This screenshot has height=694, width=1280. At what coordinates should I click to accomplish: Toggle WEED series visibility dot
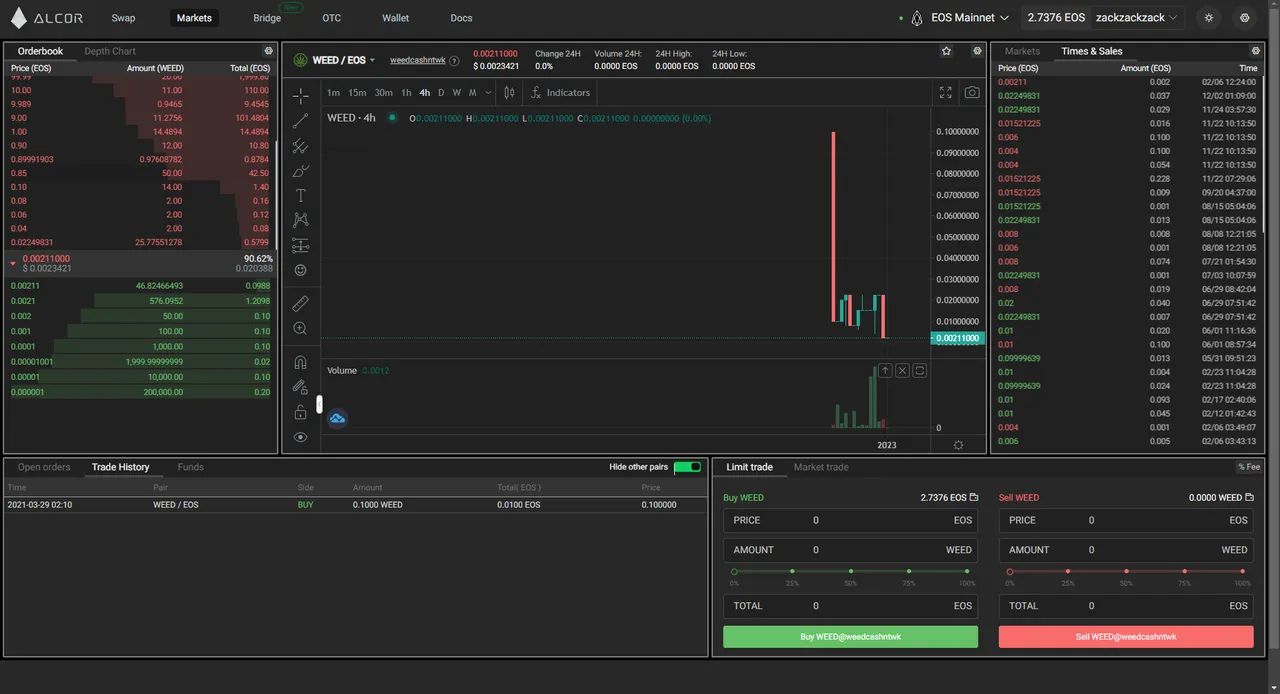coord(392,118)
